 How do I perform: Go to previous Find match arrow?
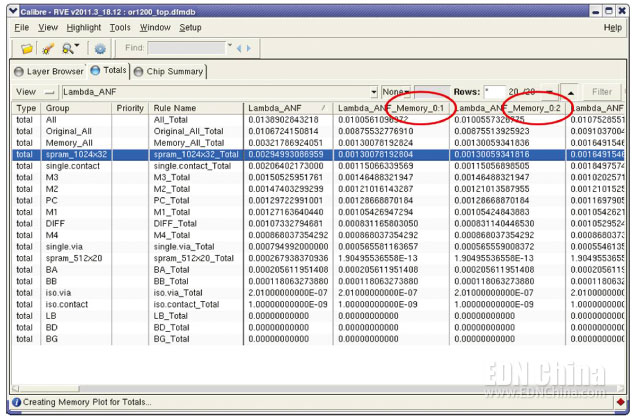[239, 48]
